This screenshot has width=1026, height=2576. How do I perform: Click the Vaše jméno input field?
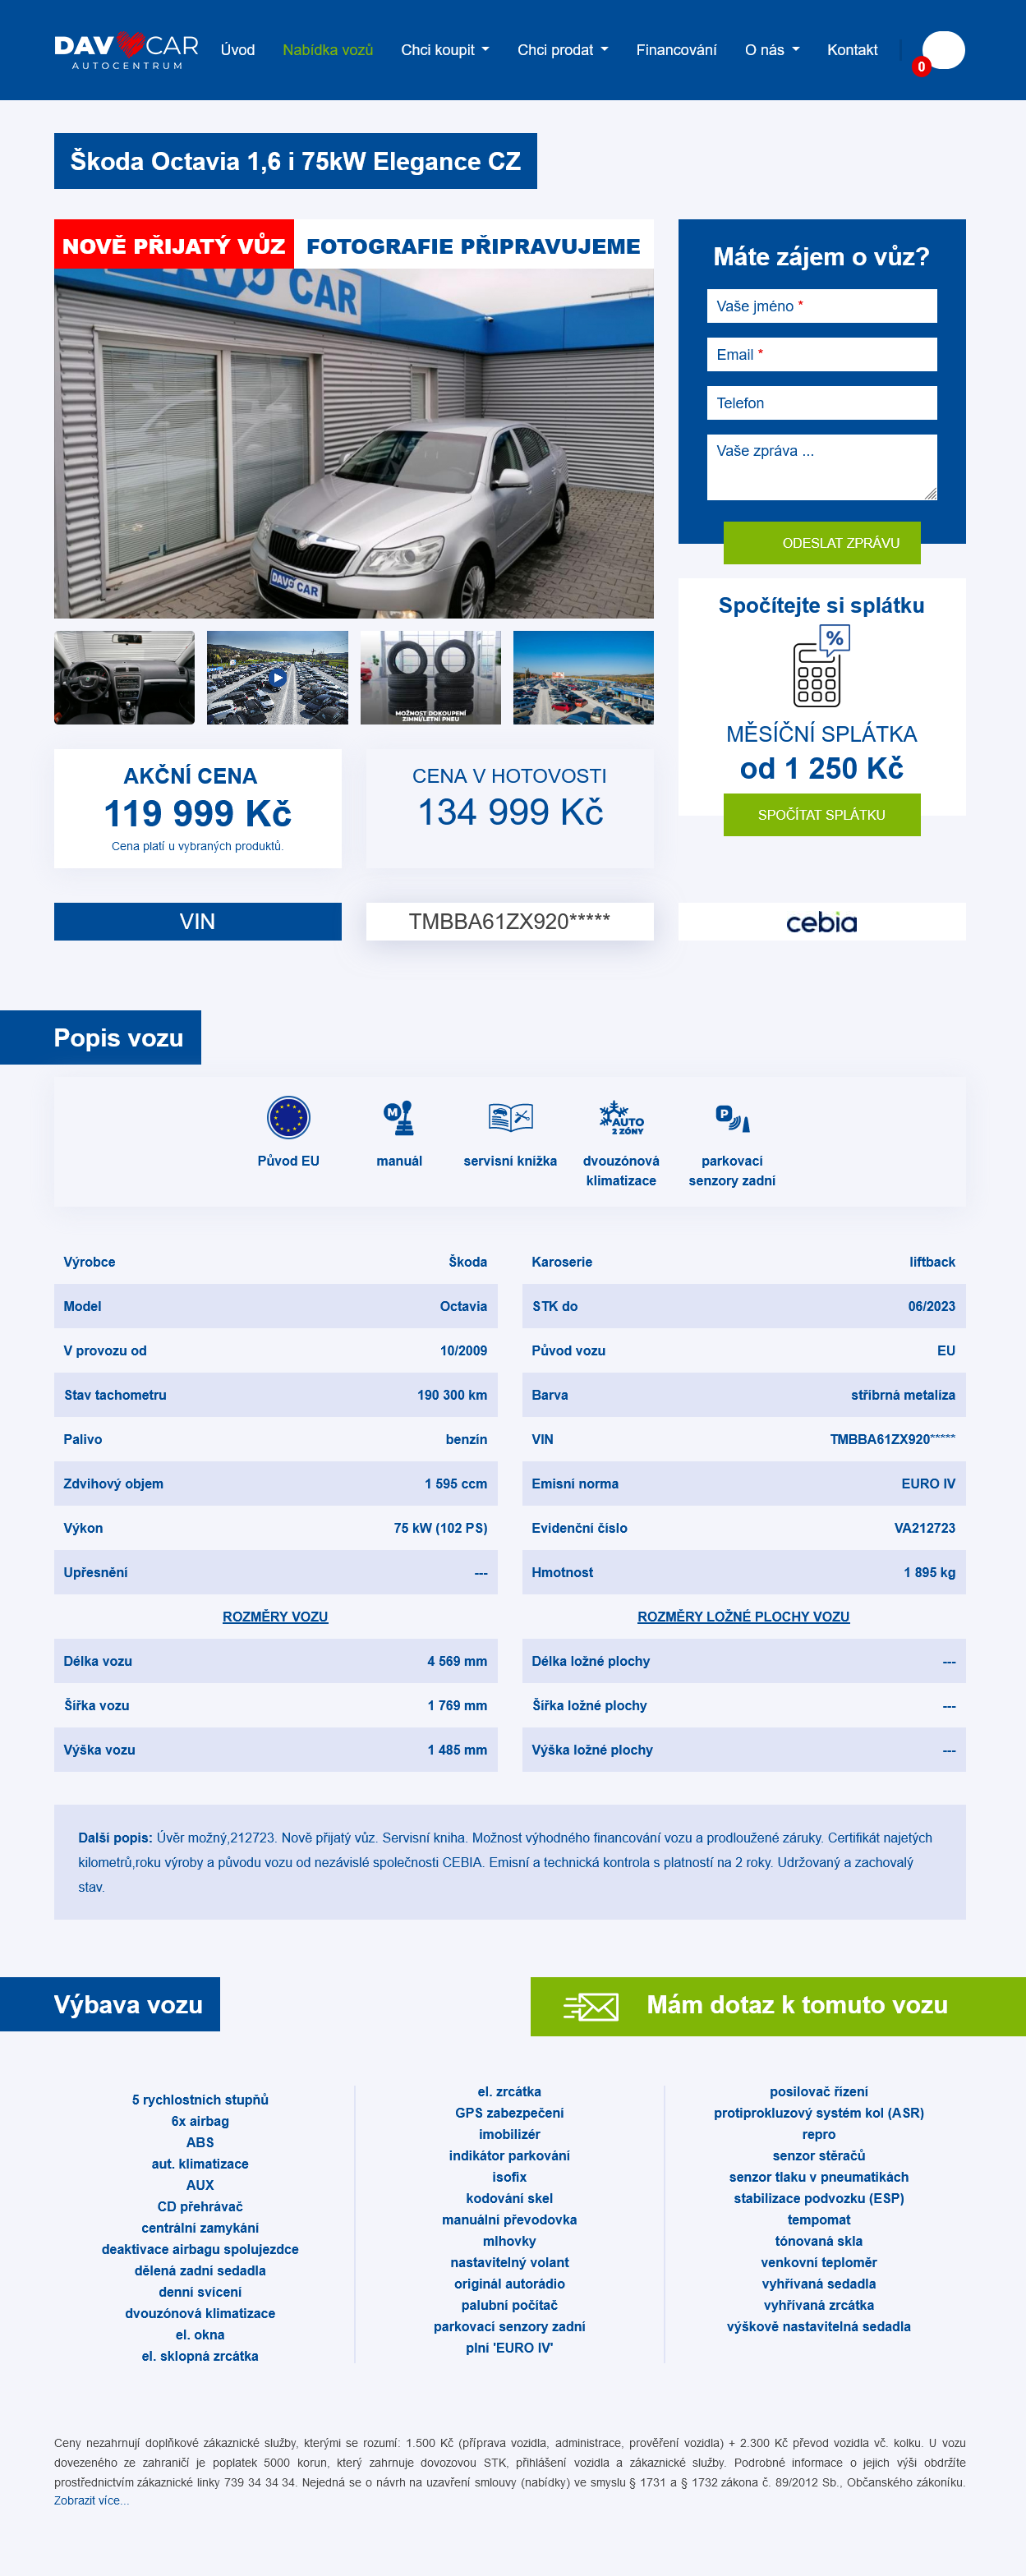click(x=822, y=306)
